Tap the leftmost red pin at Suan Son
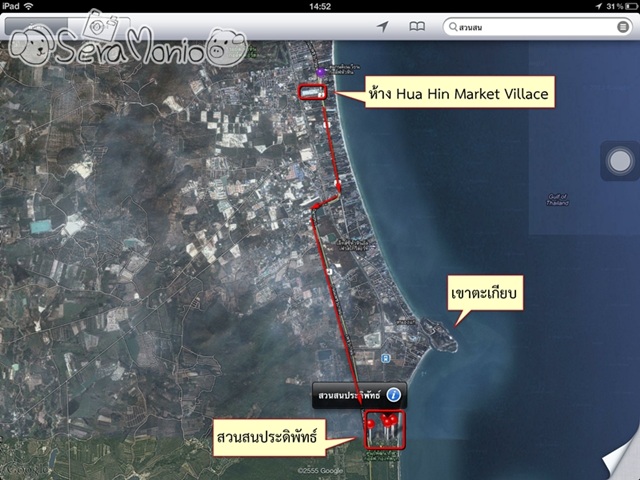 pyautogui.click(x=370, y=424)
